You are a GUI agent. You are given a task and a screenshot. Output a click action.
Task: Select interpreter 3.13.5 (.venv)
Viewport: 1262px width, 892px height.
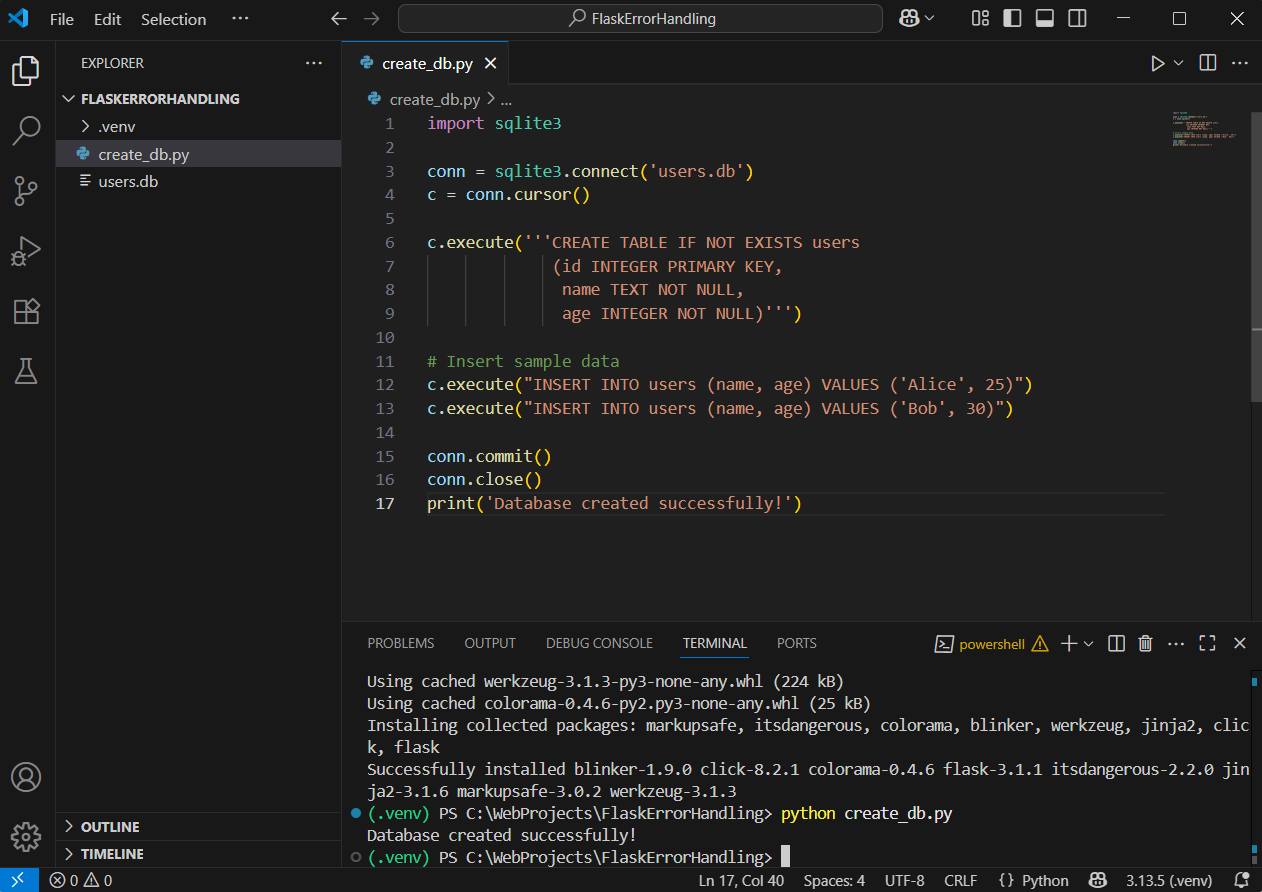pyautogui.click(x=1169, y=880)
